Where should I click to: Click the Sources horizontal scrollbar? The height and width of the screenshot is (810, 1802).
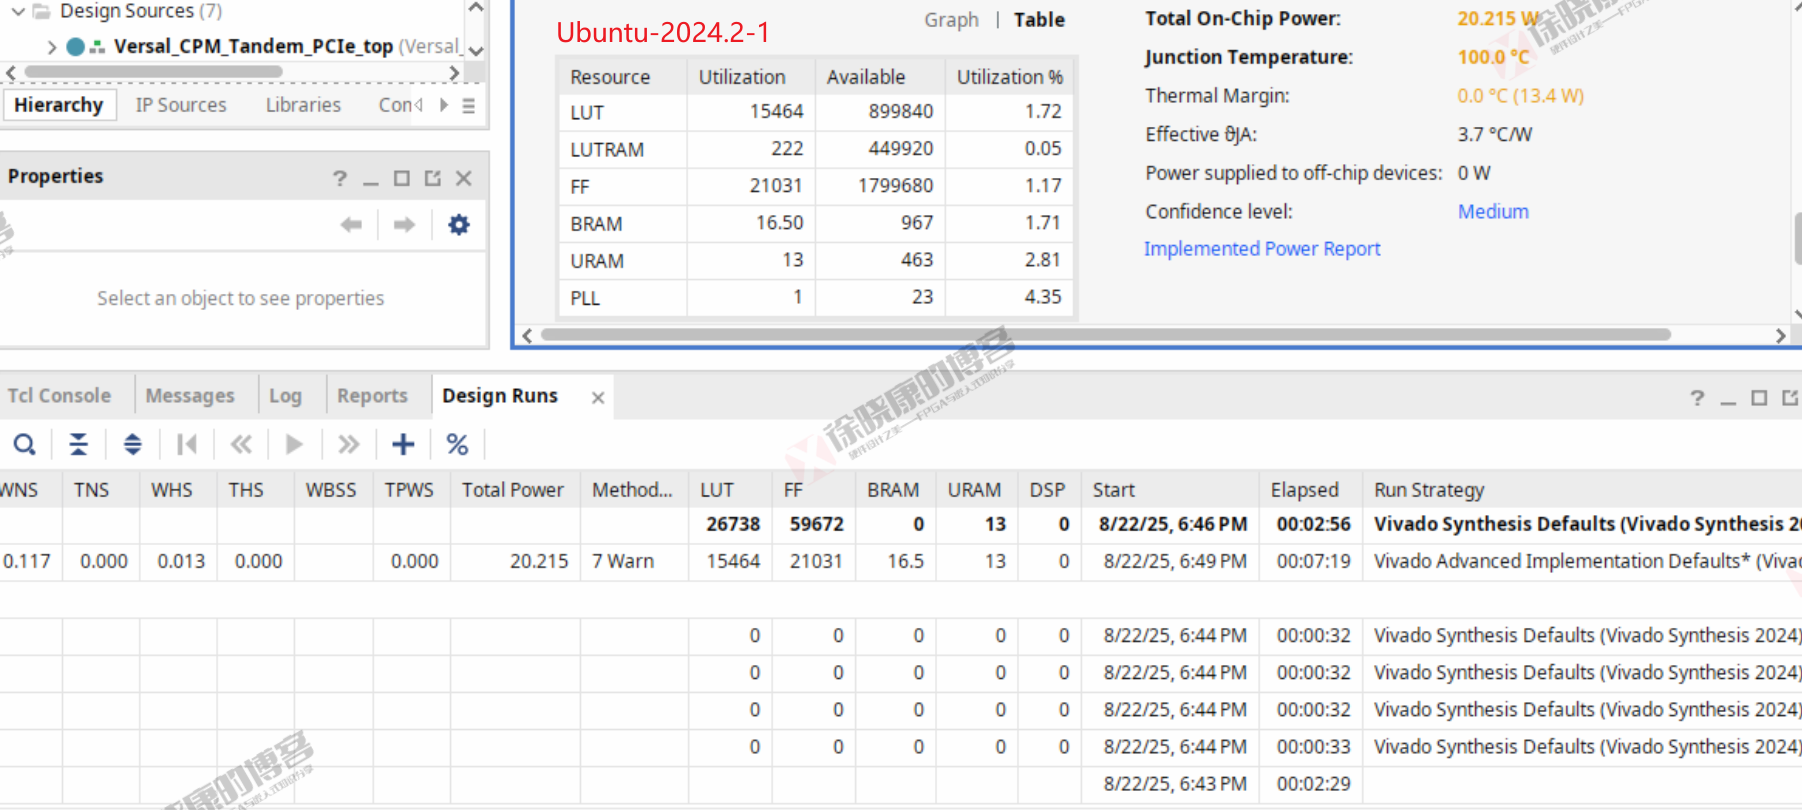154,72
